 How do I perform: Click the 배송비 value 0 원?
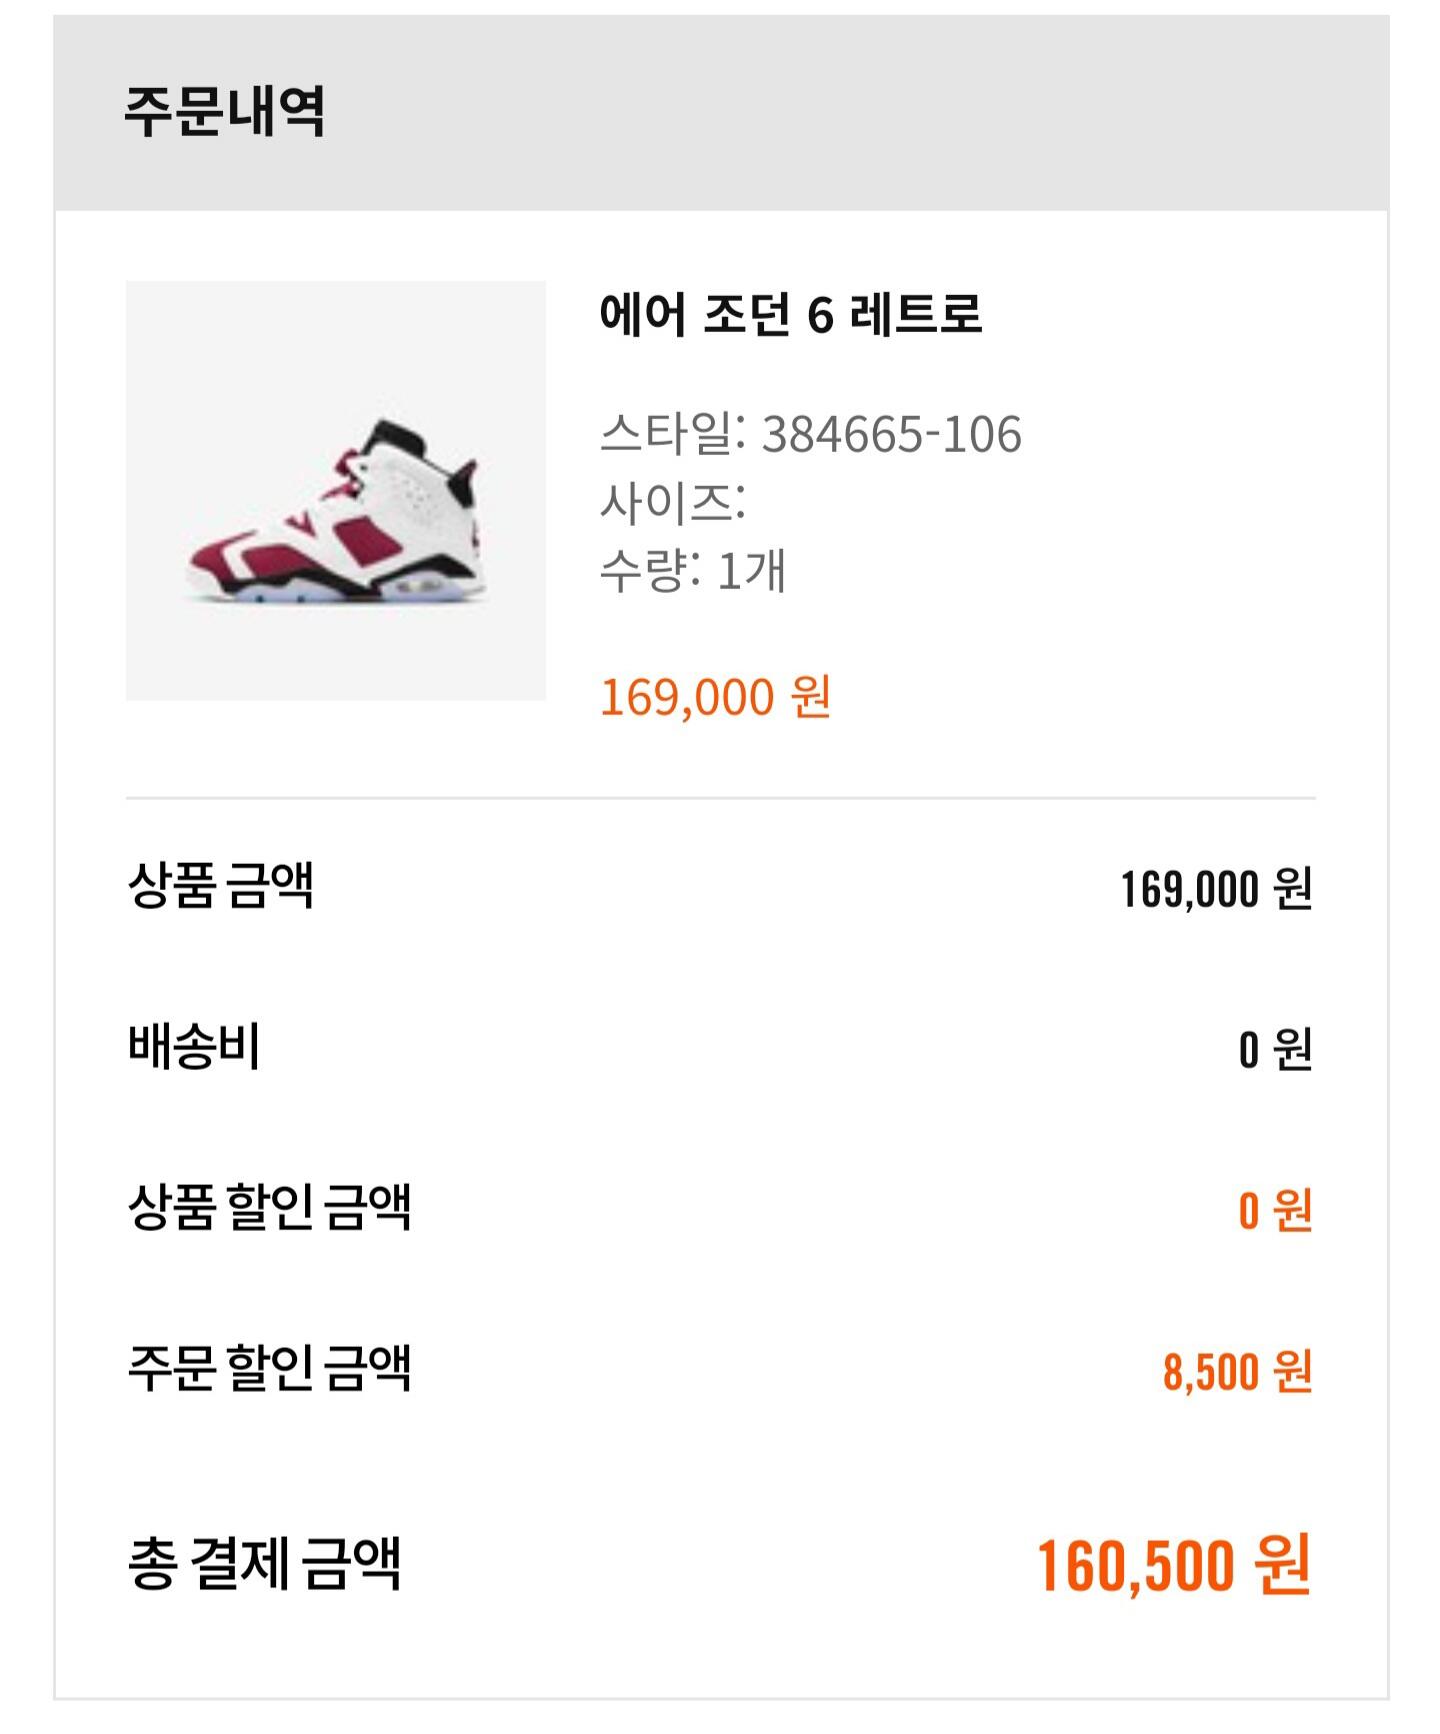[x=1275, y=1050]
